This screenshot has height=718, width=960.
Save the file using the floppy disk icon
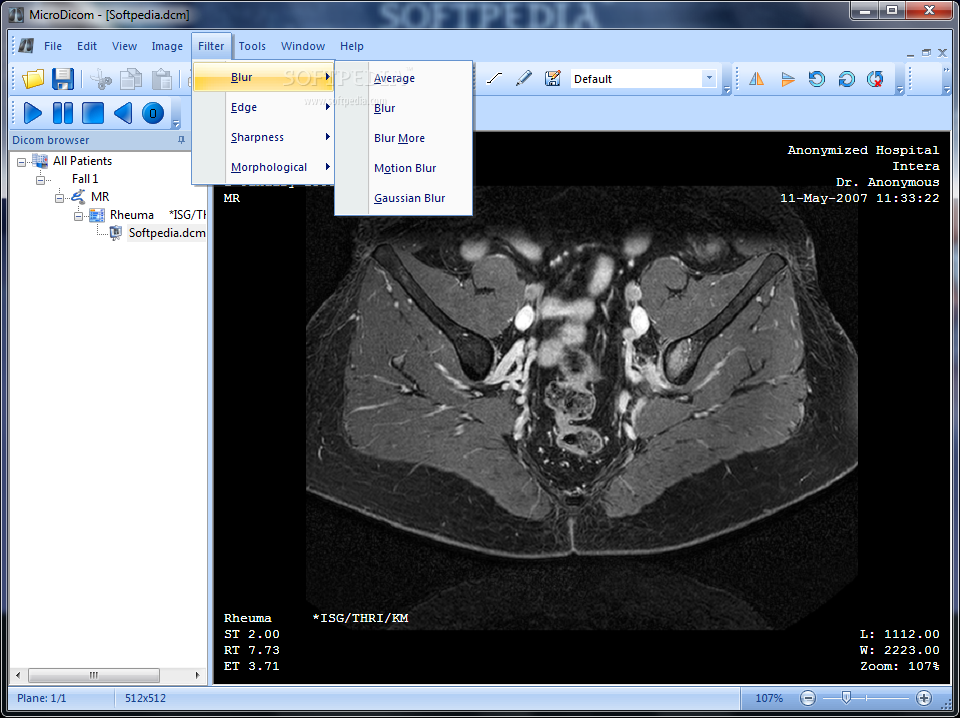click(x=62, y=79)
